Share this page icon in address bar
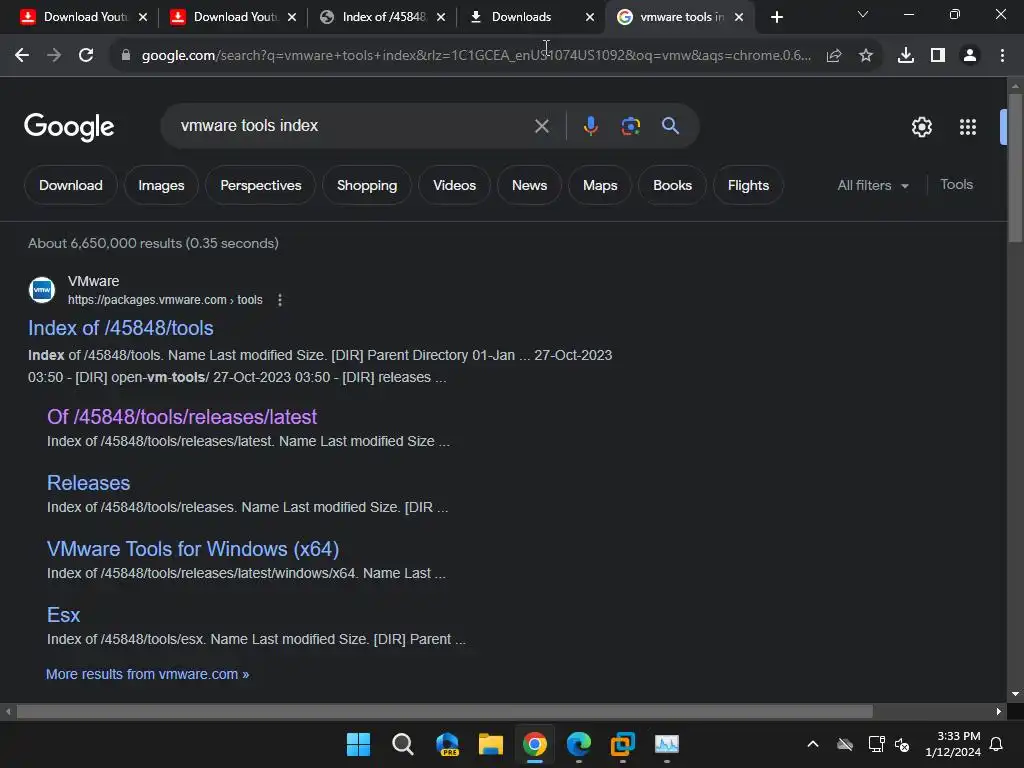Screen dimensions: 1024x768 (x=834, y=56)
